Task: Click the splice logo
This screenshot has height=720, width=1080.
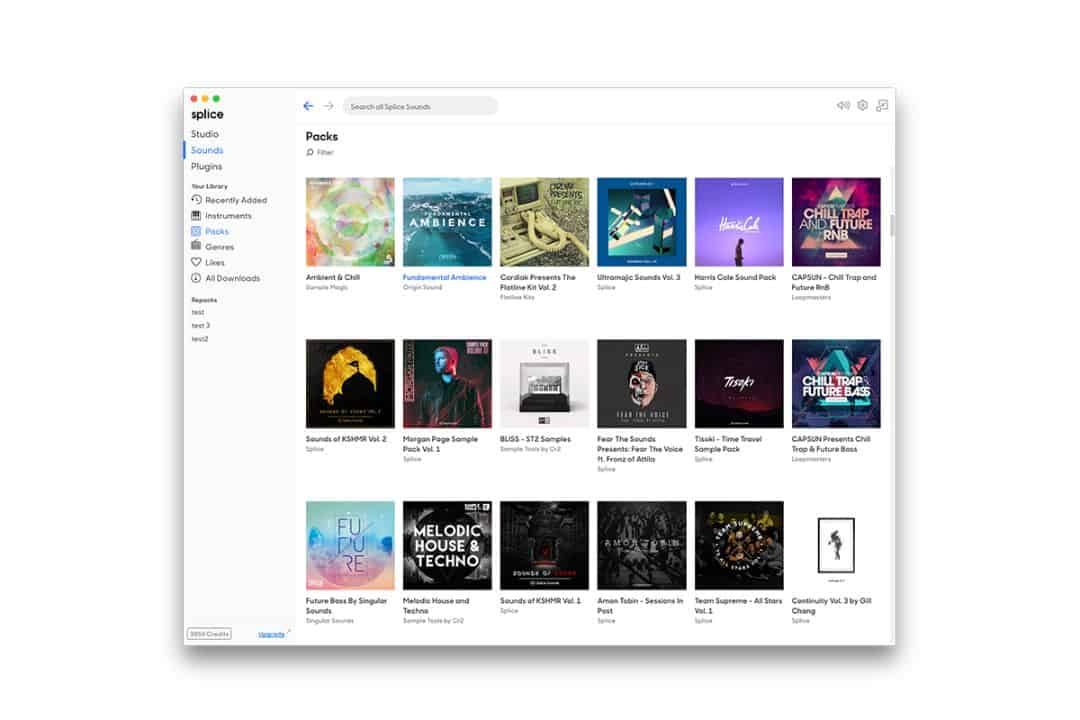Action: click(207, 114)
